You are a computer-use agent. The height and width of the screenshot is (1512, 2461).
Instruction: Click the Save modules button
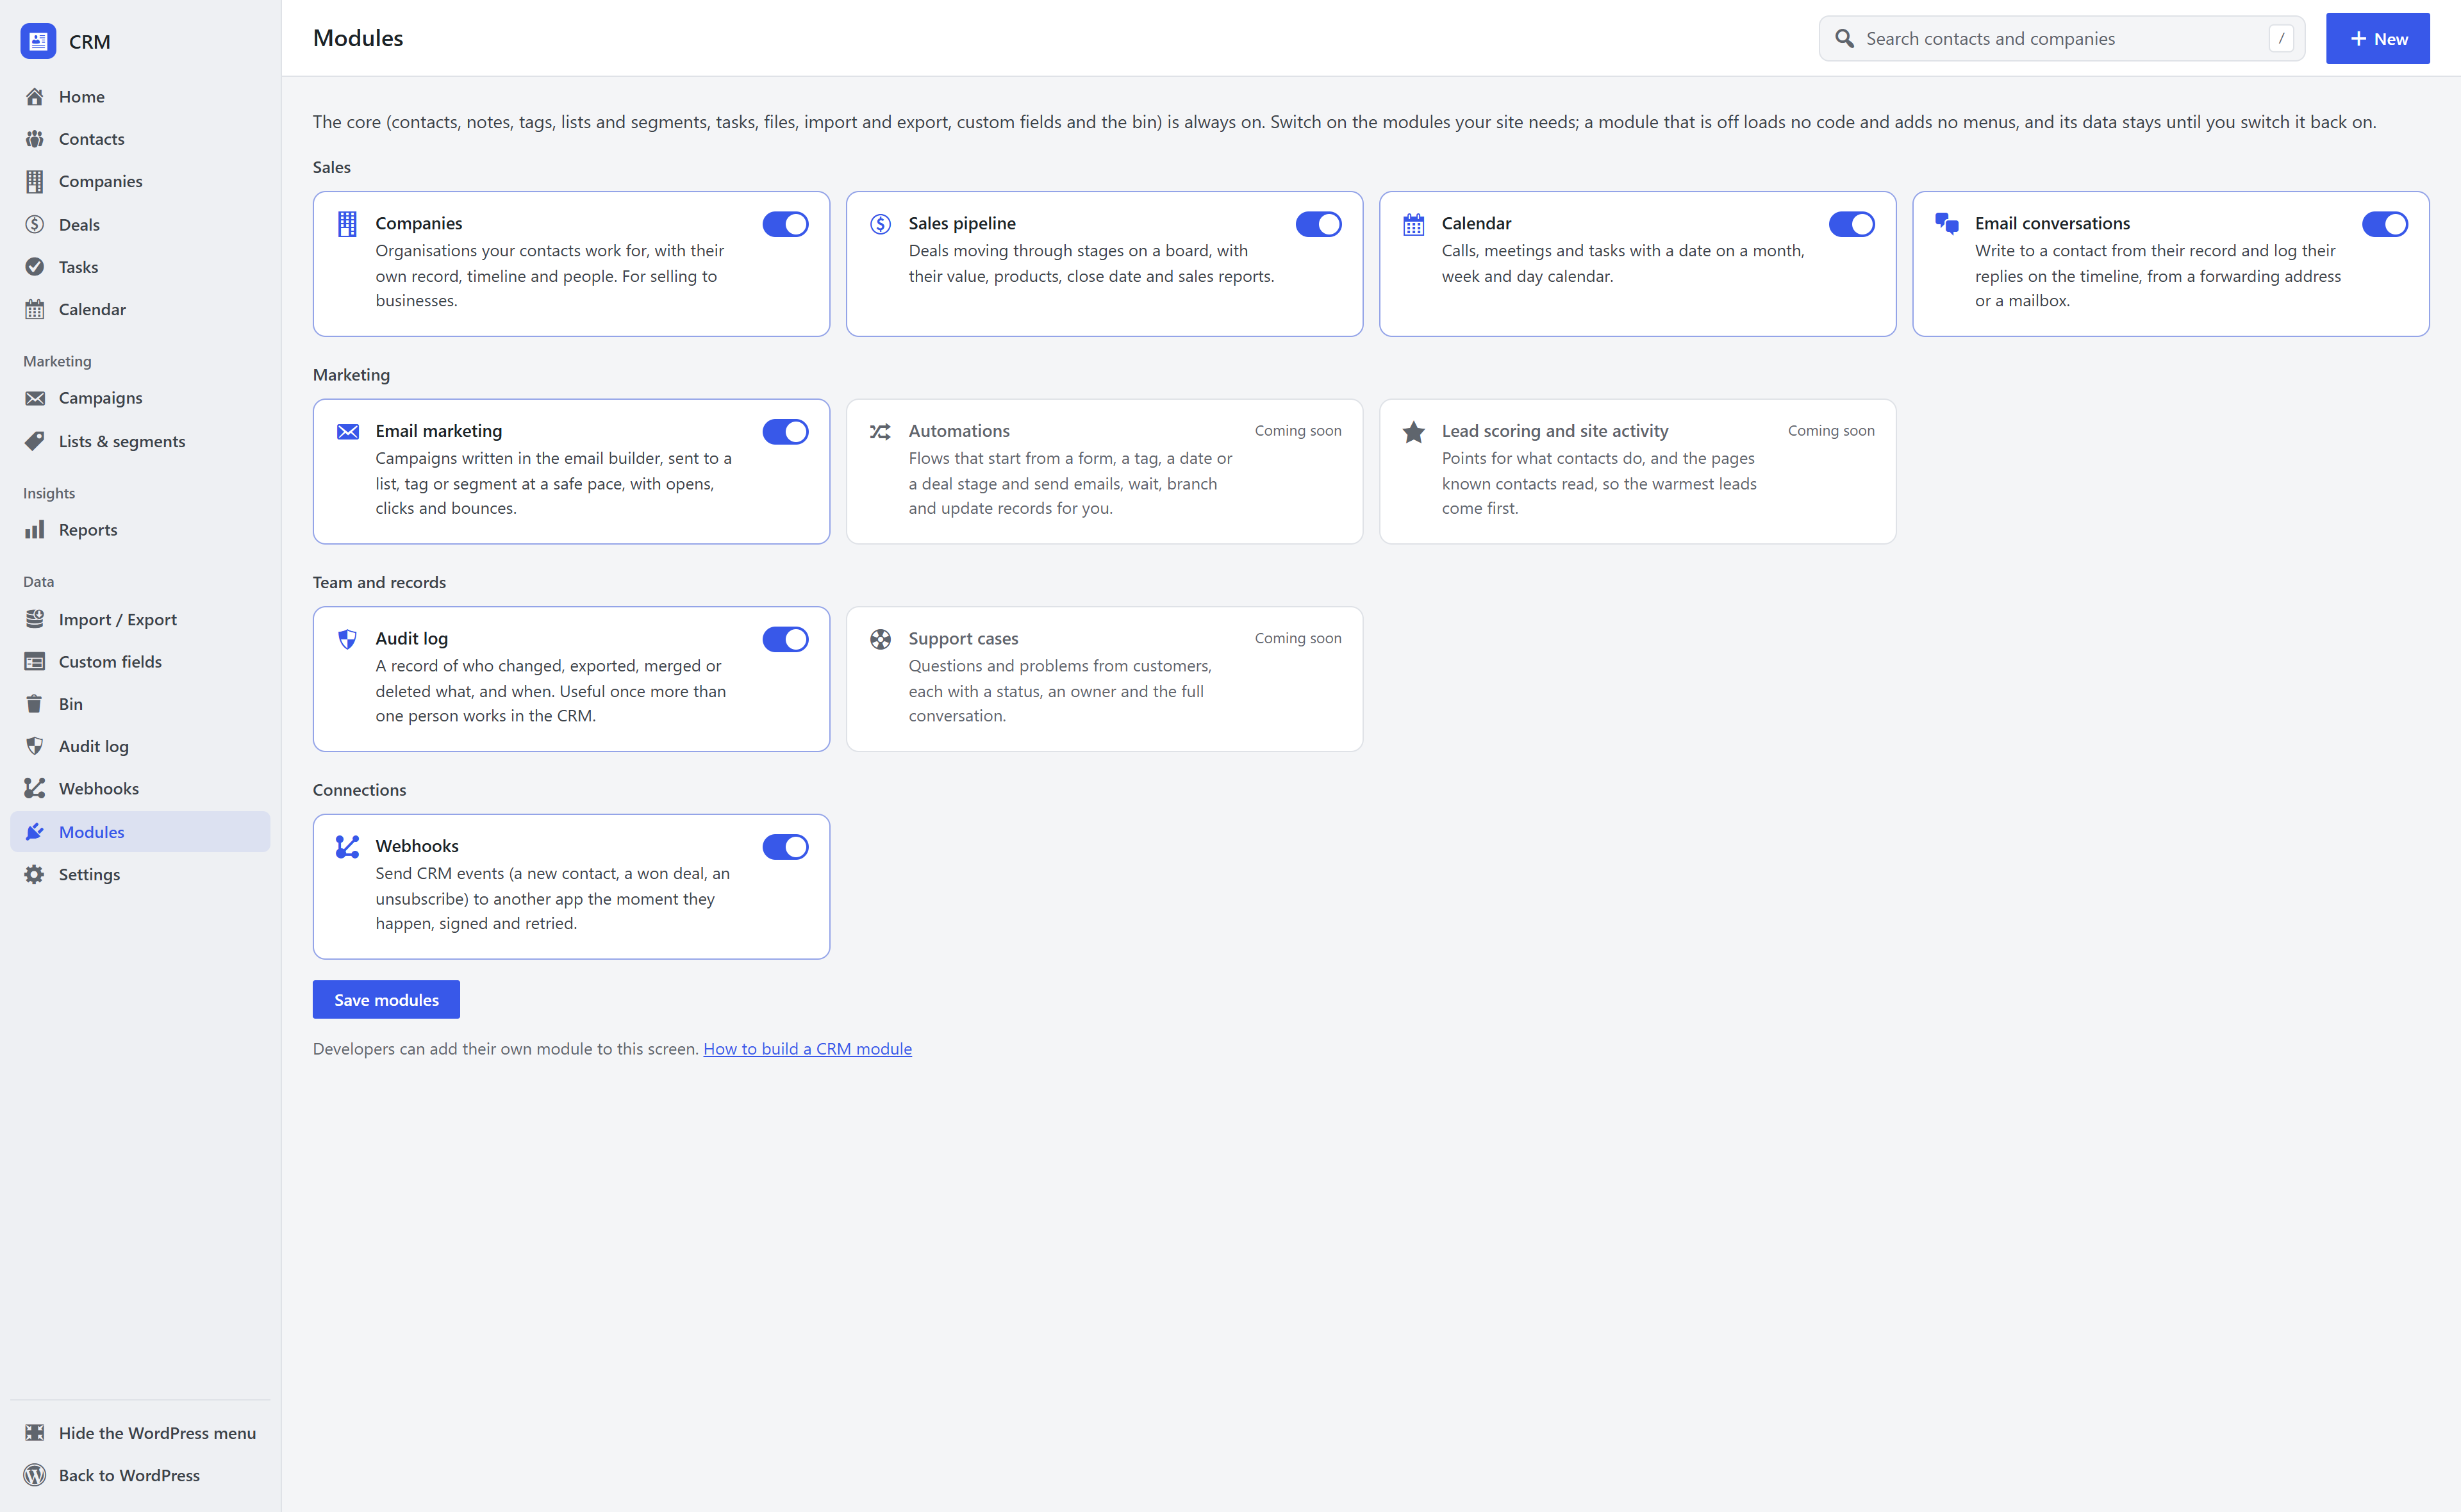tap(386, 999)
